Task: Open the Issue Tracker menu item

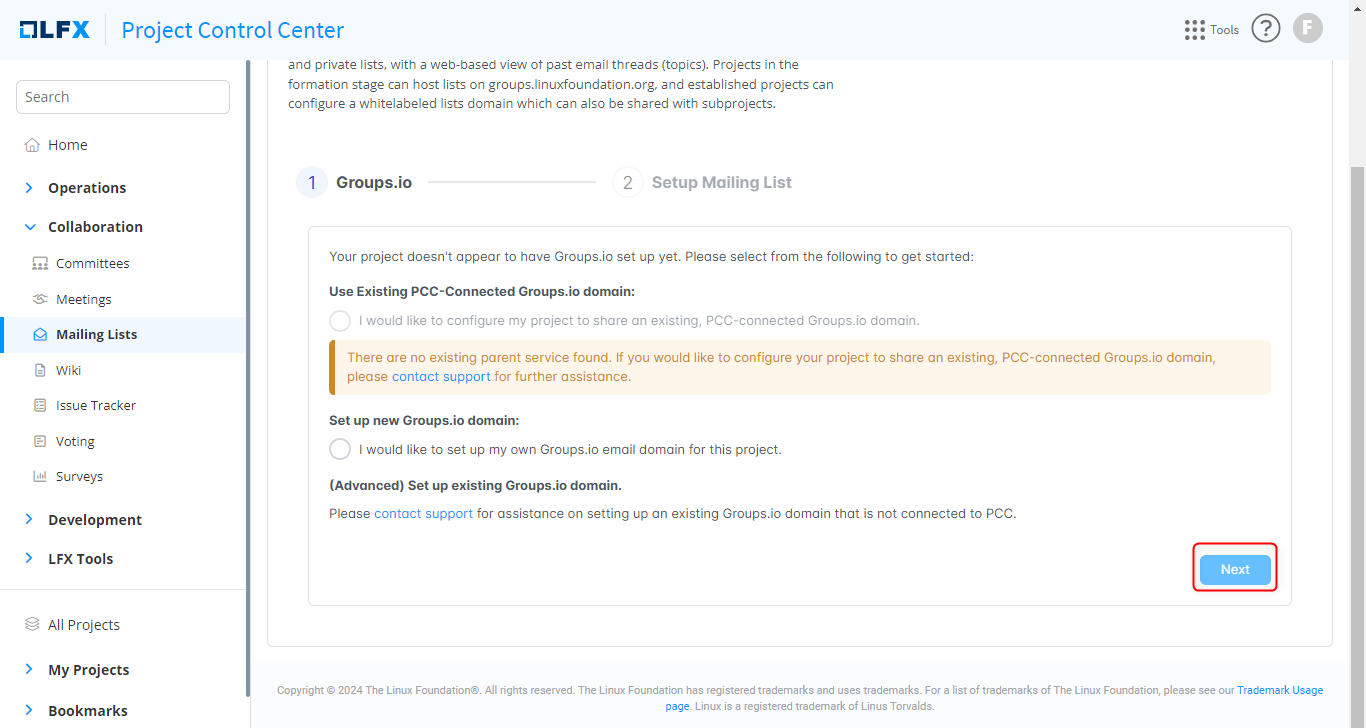Action: tap(96, 406)
